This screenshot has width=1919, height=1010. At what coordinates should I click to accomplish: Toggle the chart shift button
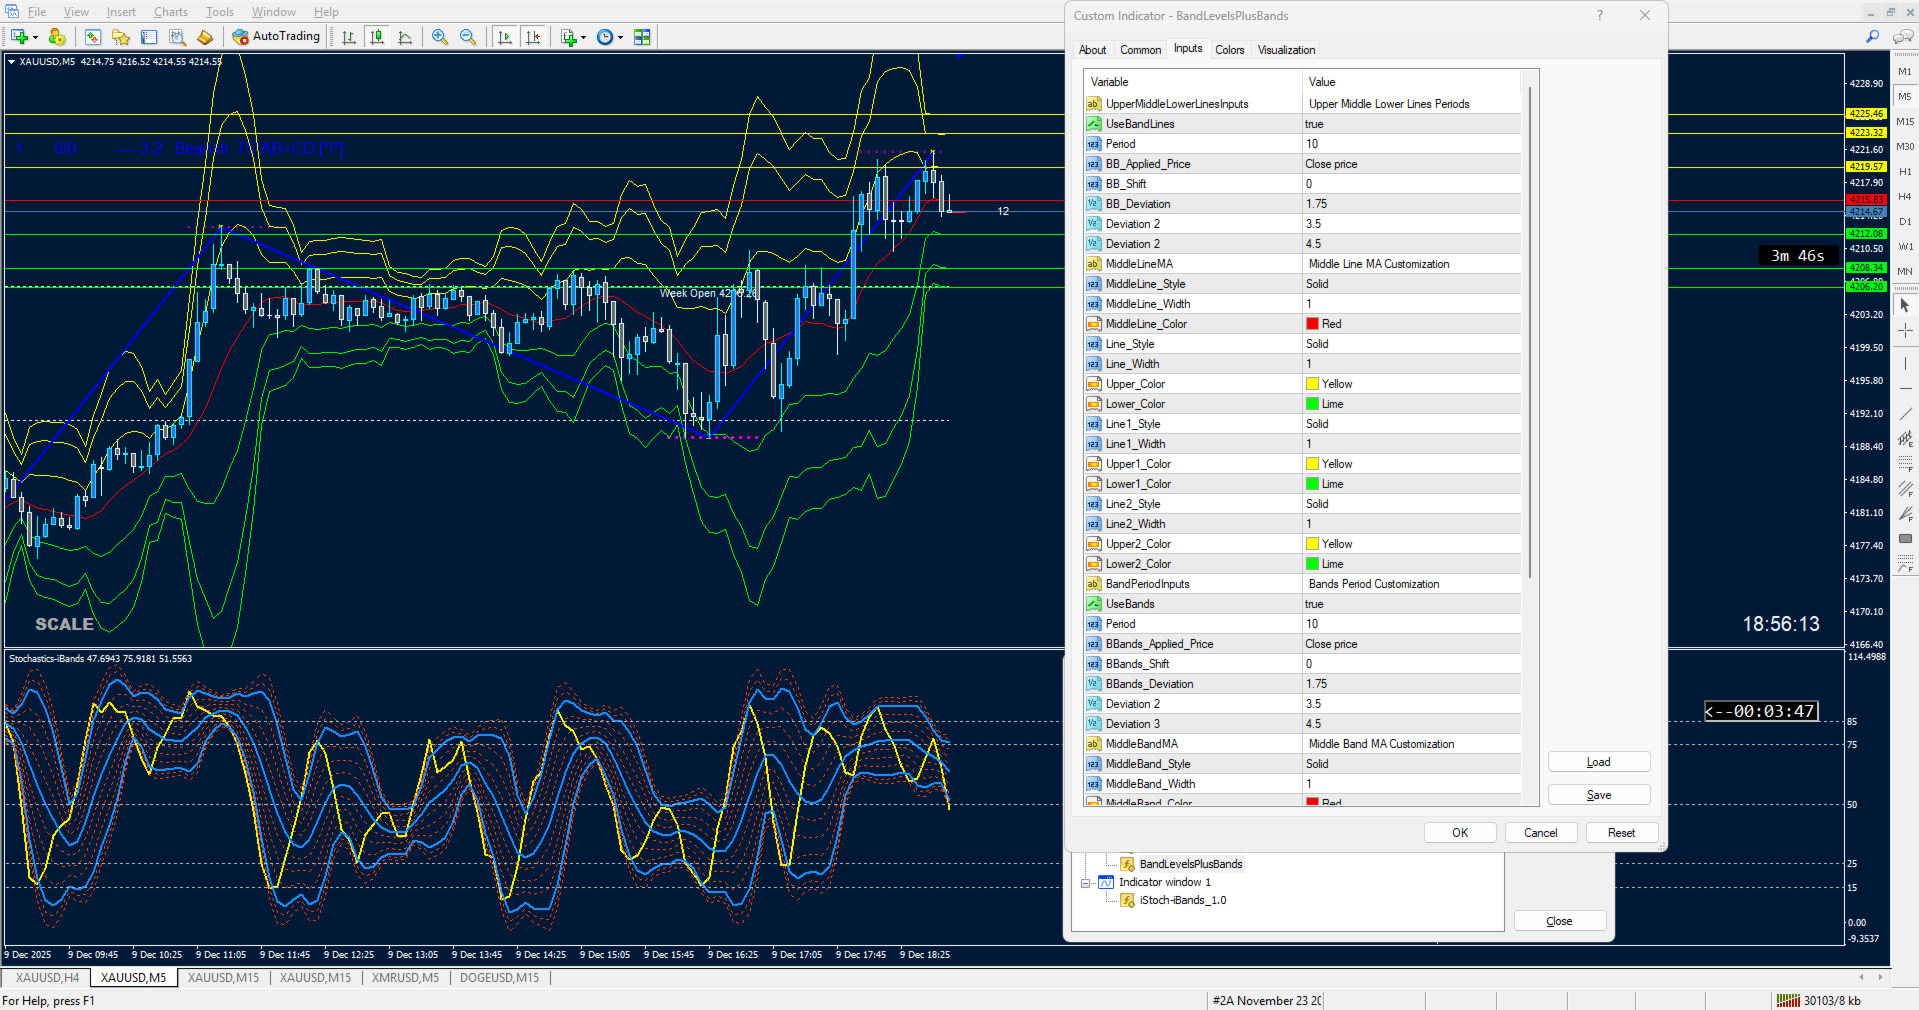coord(533,37)
